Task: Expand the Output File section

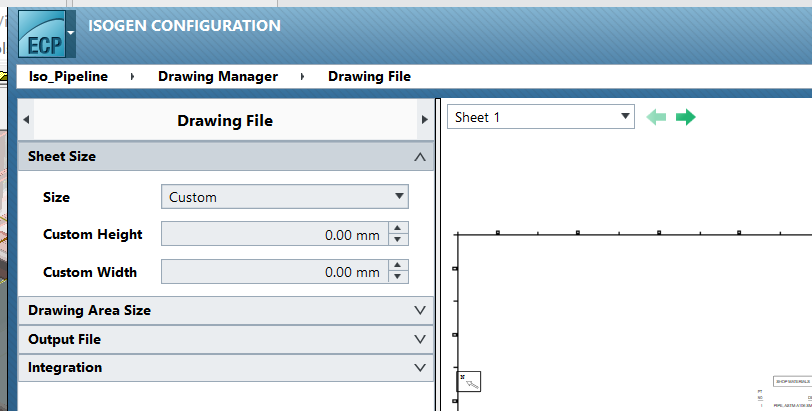Action: (226, 340)
